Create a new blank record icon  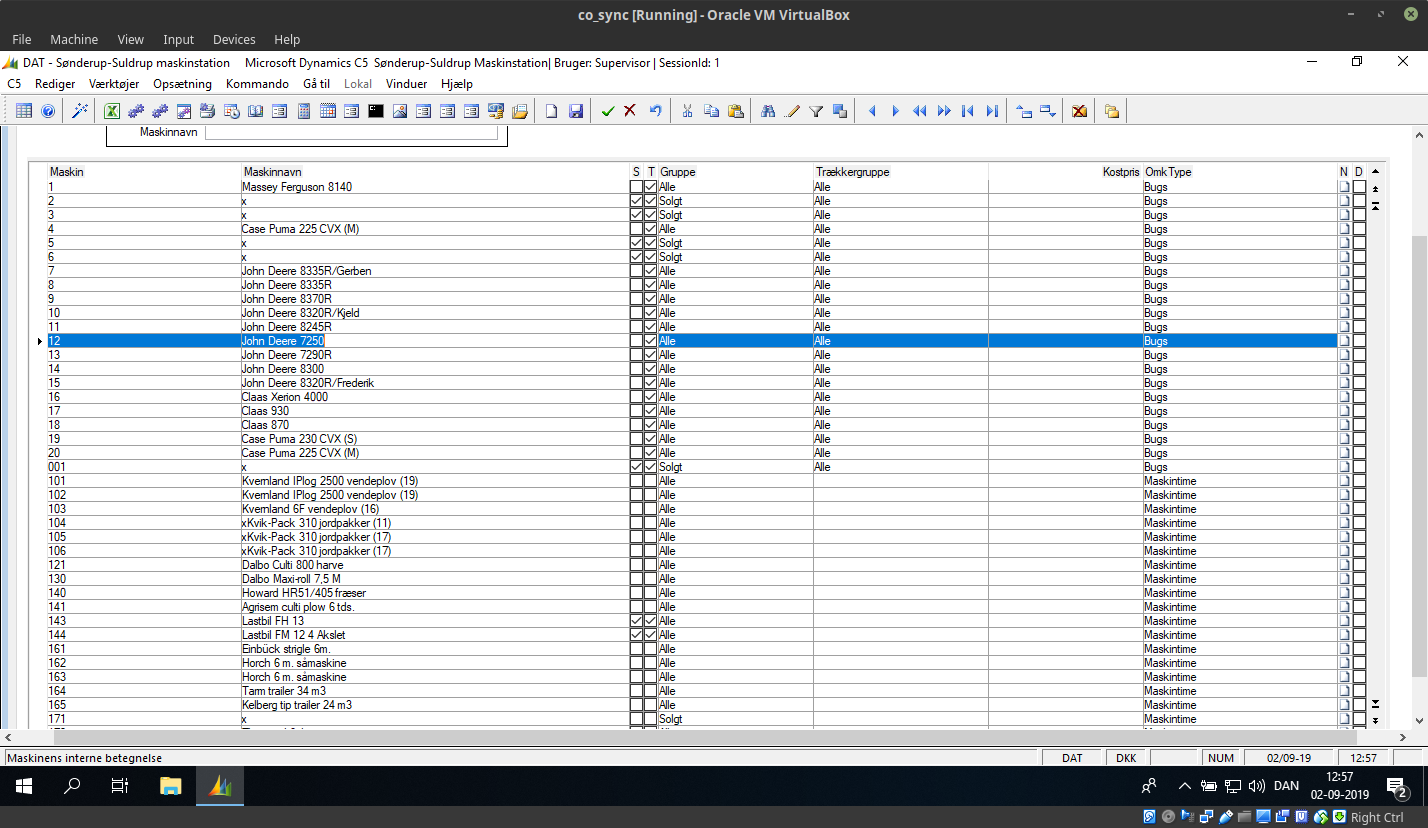(x=551, y=111)
